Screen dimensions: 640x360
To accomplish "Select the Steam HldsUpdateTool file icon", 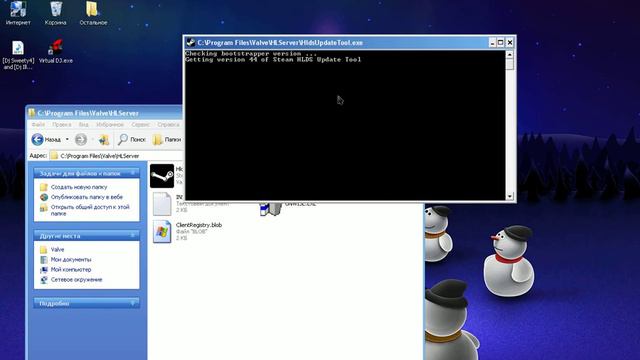I will click(x=162, y=176).
